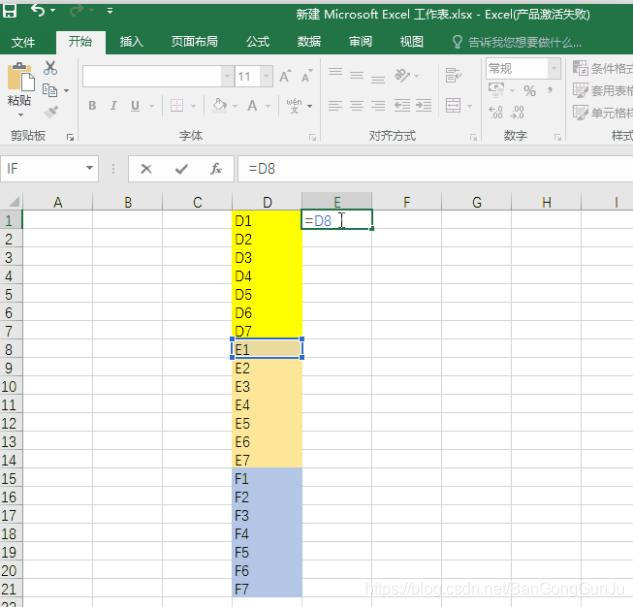
Task: Open the number format 常规 combo box
Action: click(x=523, y=69)
